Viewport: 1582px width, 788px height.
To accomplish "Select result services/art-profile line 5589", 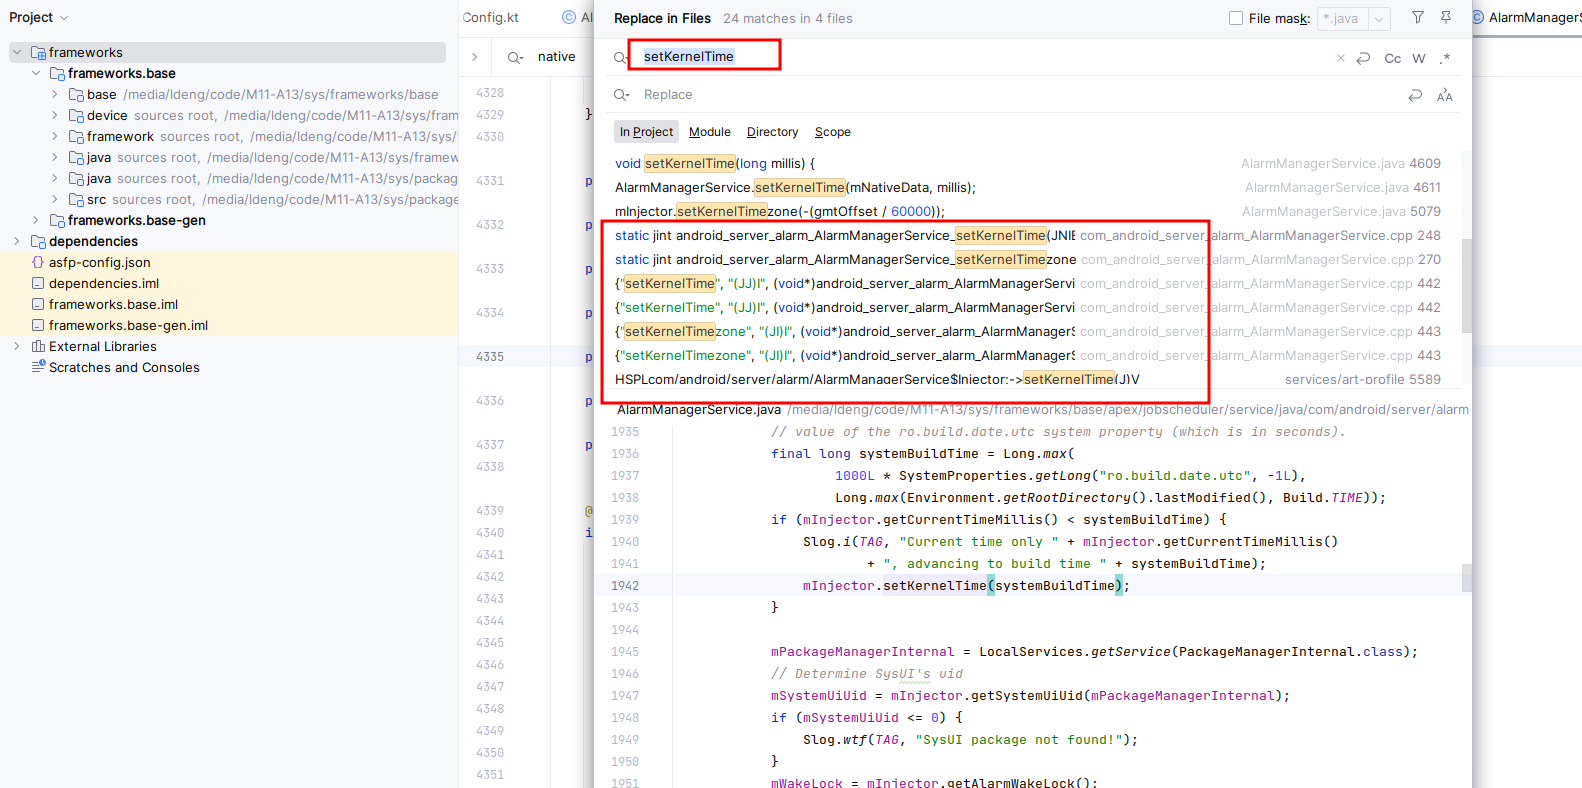I will pyautogui.click(x=1028, y=379).
